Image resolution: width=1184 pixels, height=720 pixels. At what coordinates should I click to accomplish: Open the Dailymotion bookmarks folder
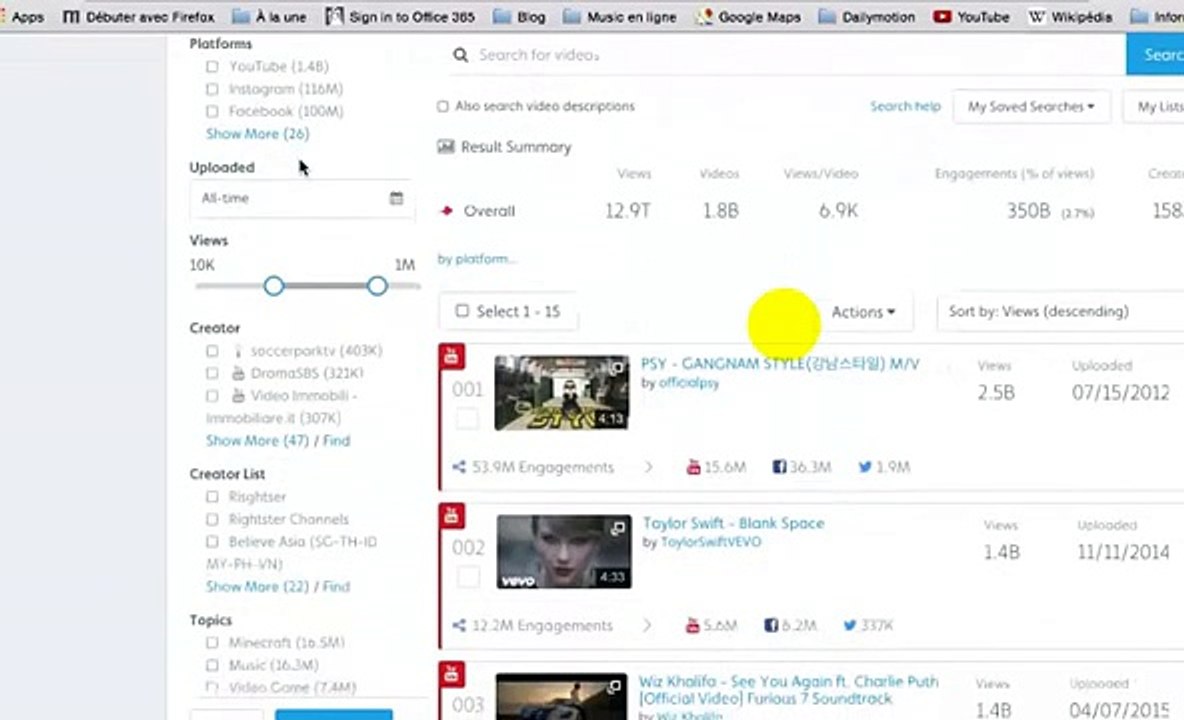click(867, 17)
